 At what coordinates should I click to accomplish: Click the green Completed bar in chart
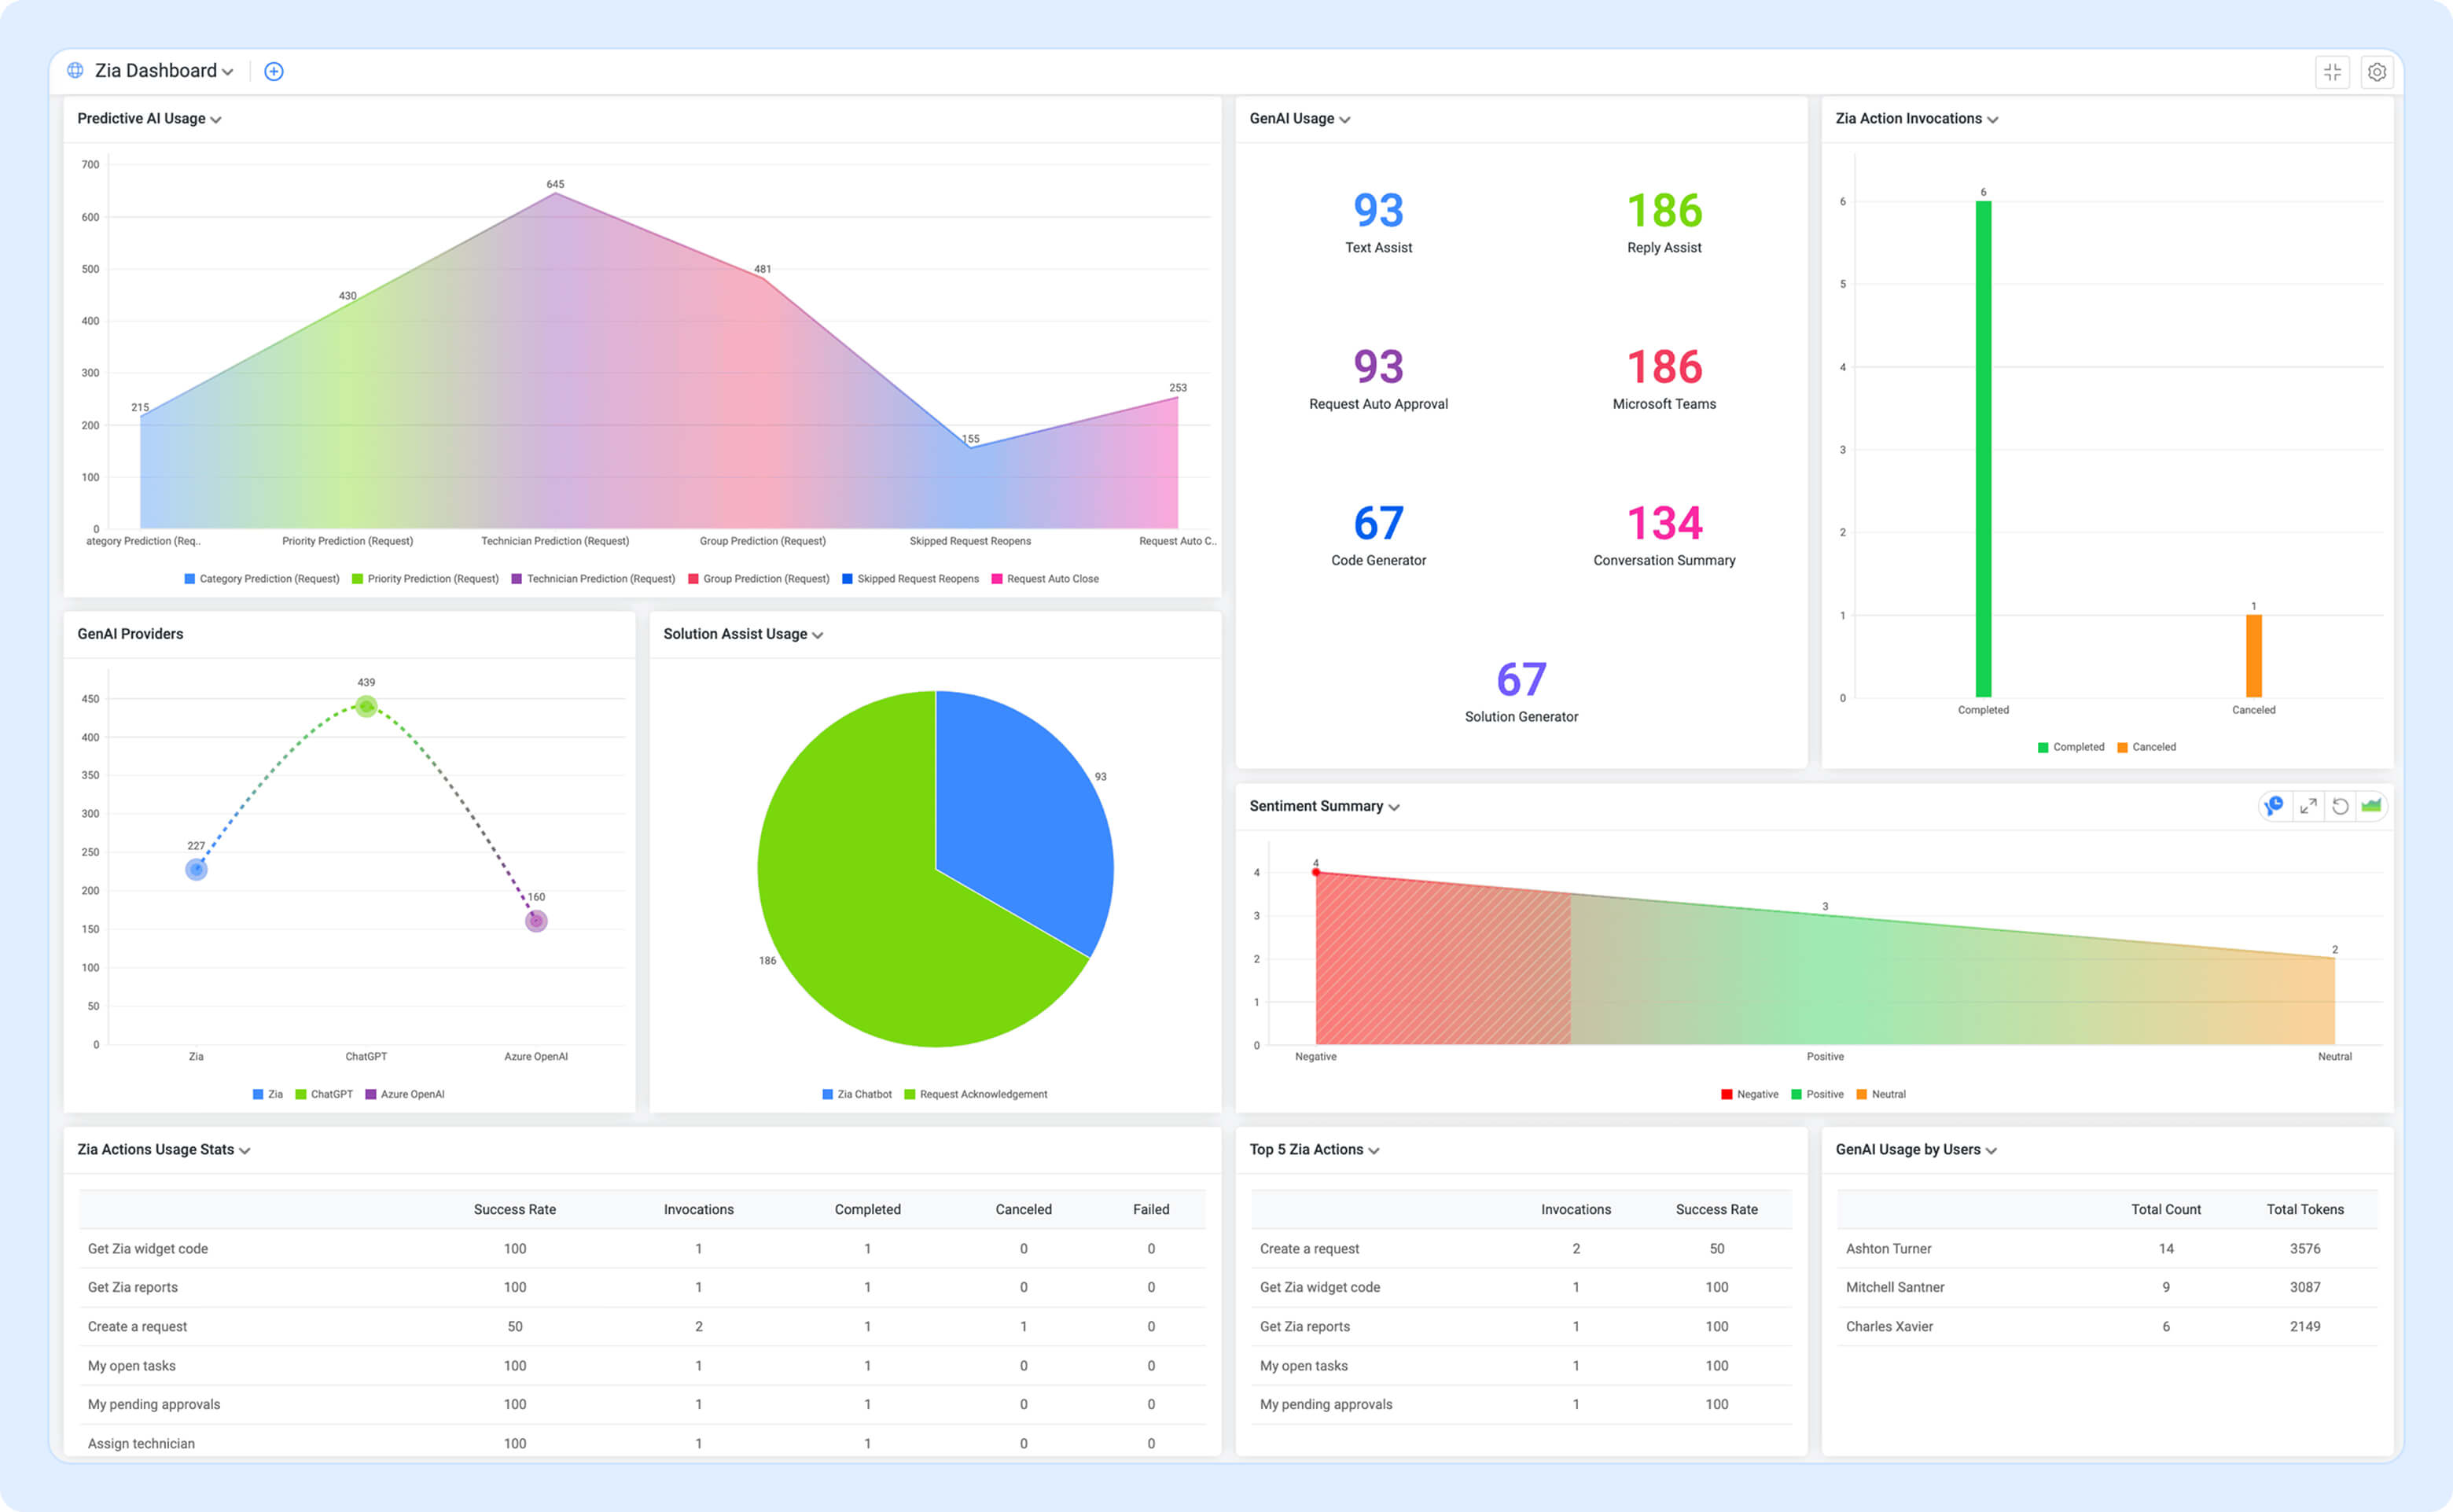click(x=1983, y=450)
